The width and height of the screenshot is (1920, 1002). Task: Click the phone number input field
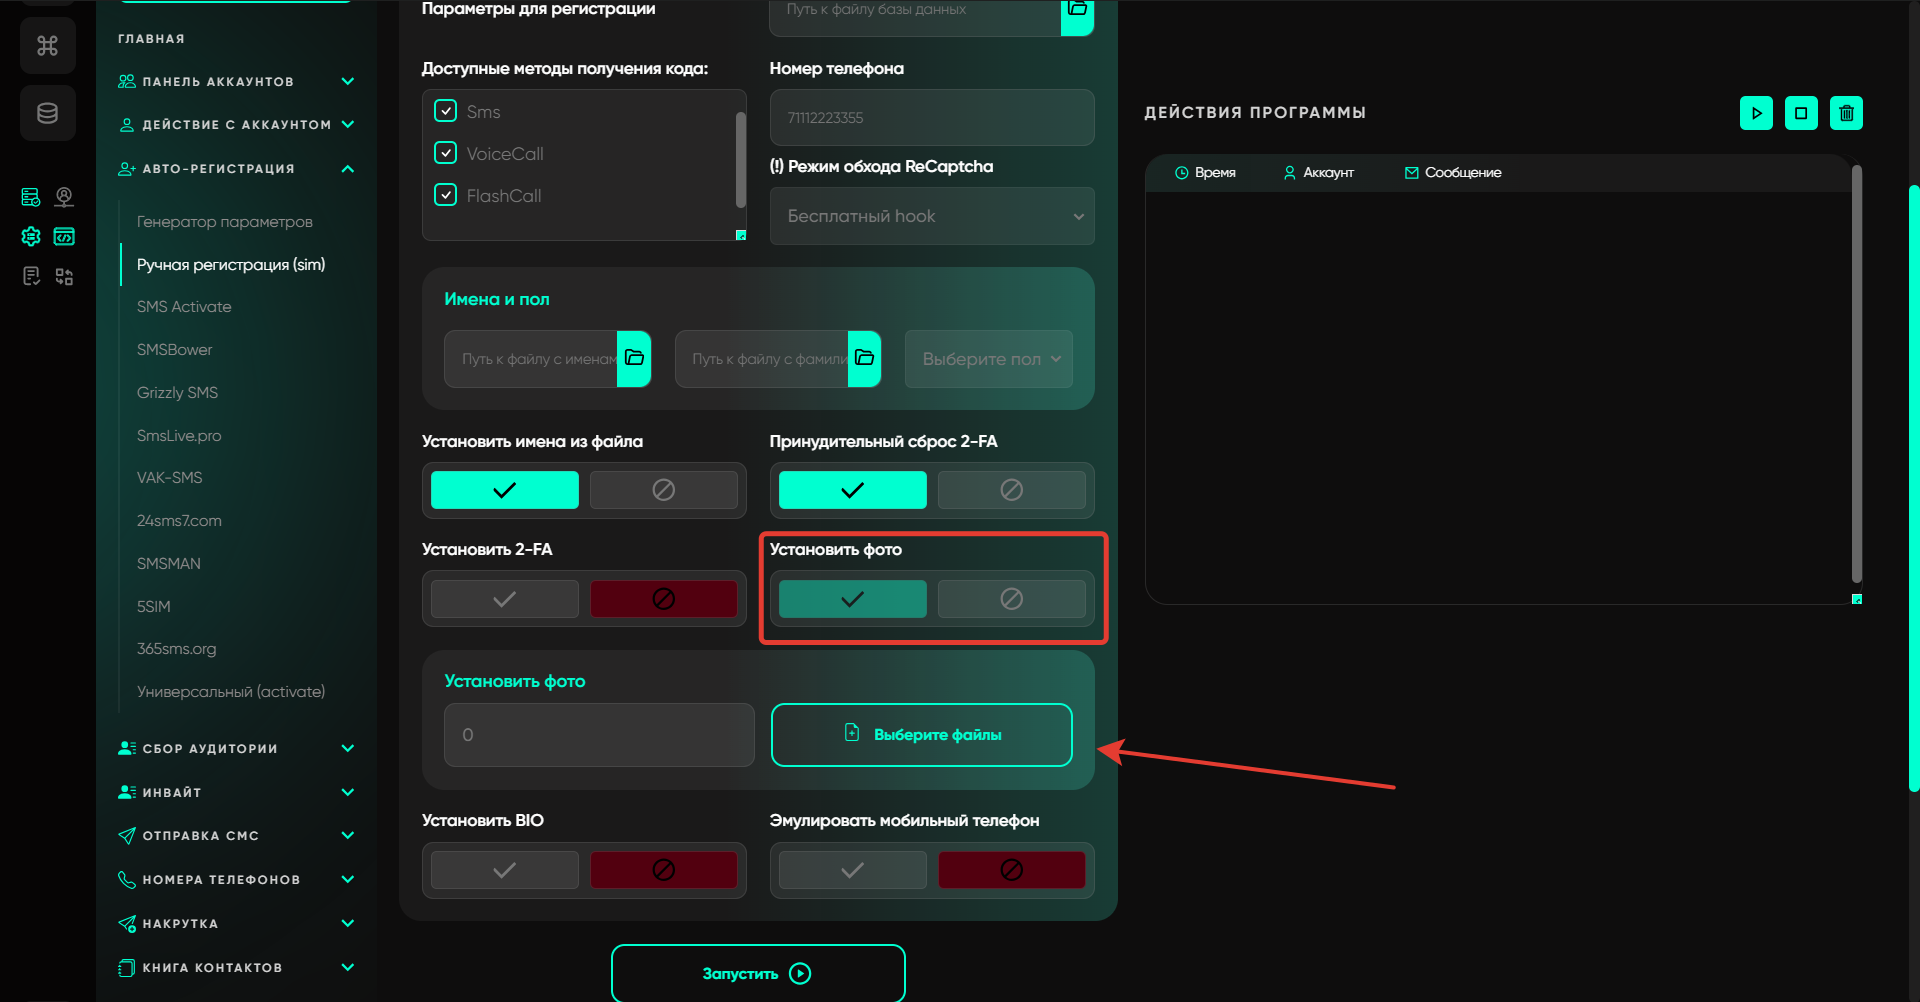(x=932, y=118)
